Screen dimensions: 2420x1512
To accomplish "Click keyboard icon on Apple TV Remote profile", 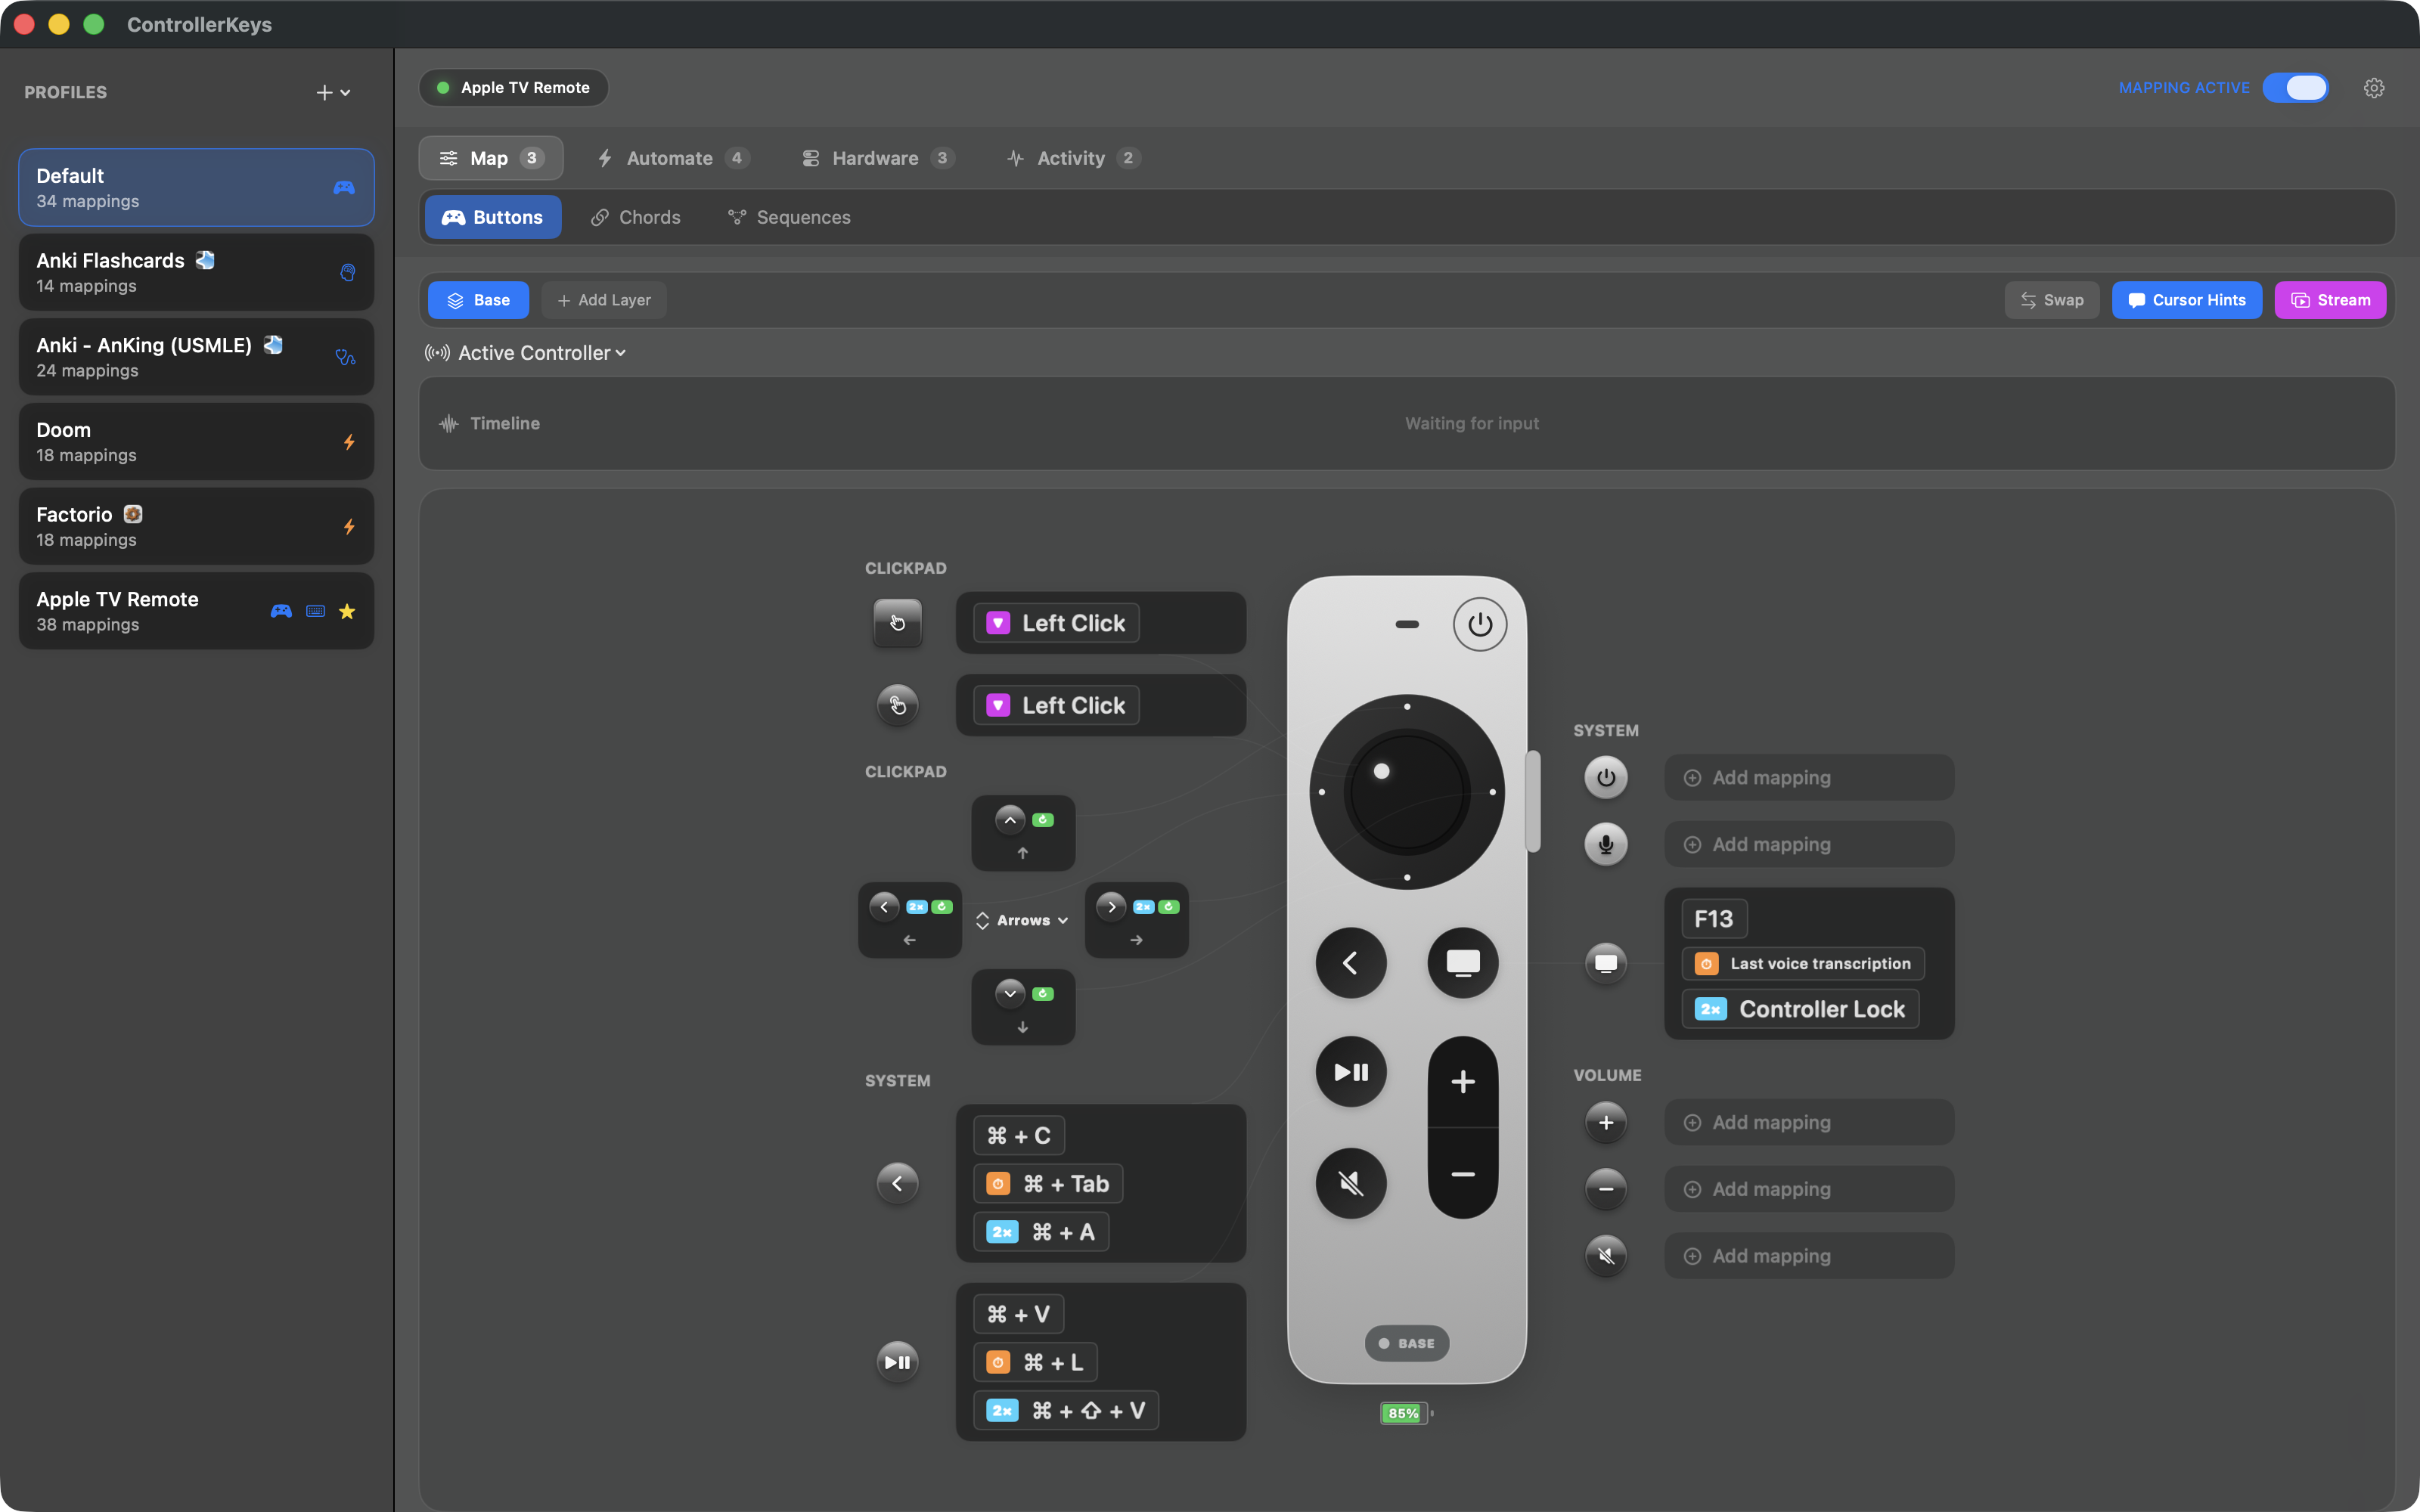I will [x=315, y=611].
